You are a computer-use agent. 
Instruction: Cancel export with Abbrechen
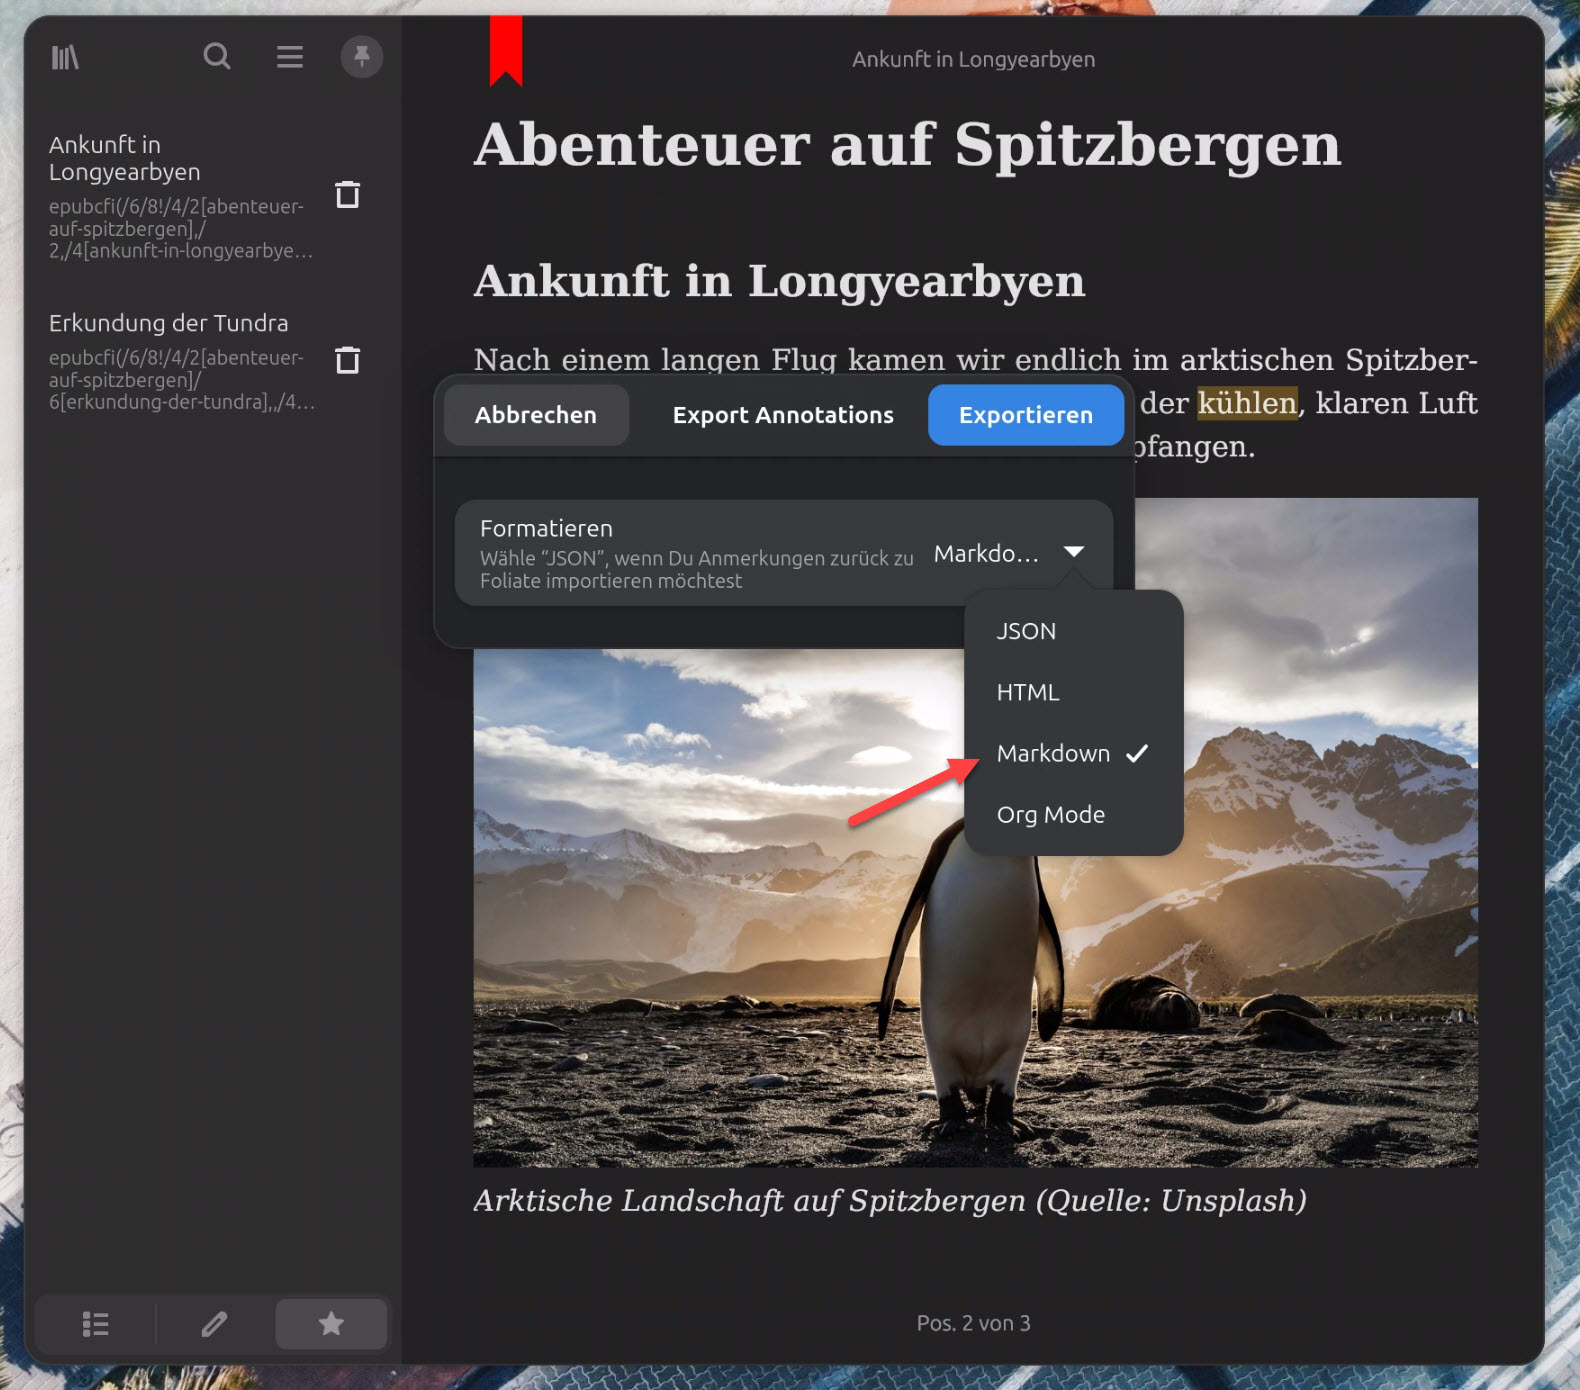click(x=536, y=415)
